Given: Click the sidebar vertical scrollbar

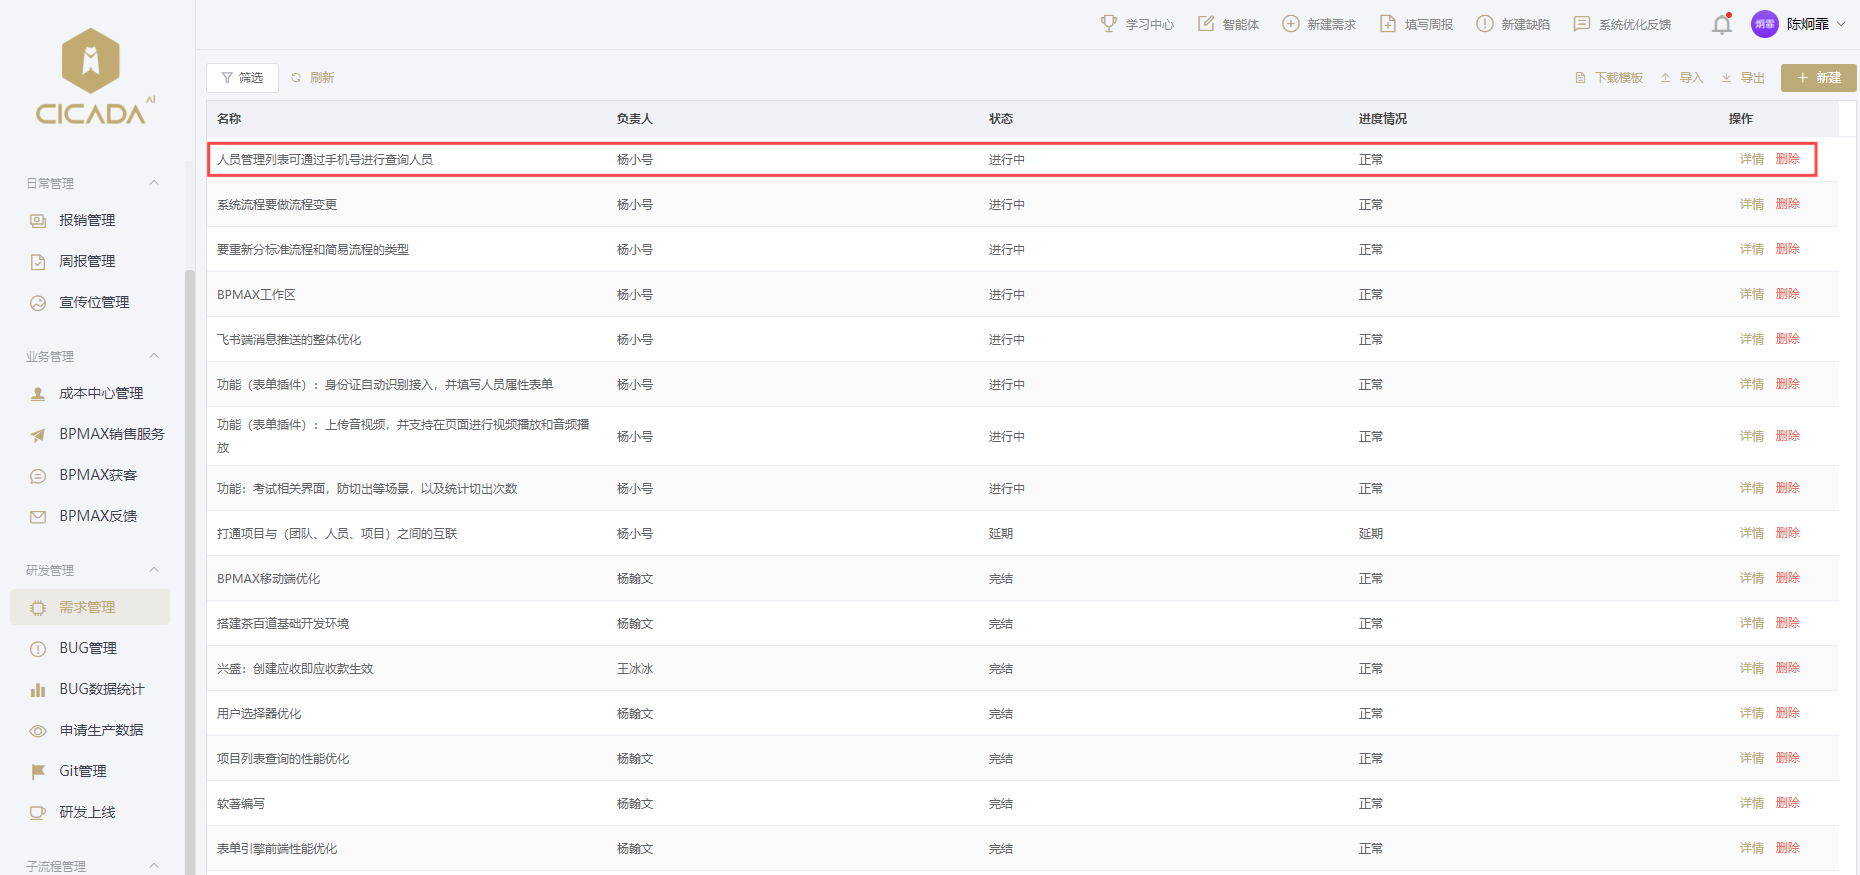Looking at the screenshot, I should 189,570.
